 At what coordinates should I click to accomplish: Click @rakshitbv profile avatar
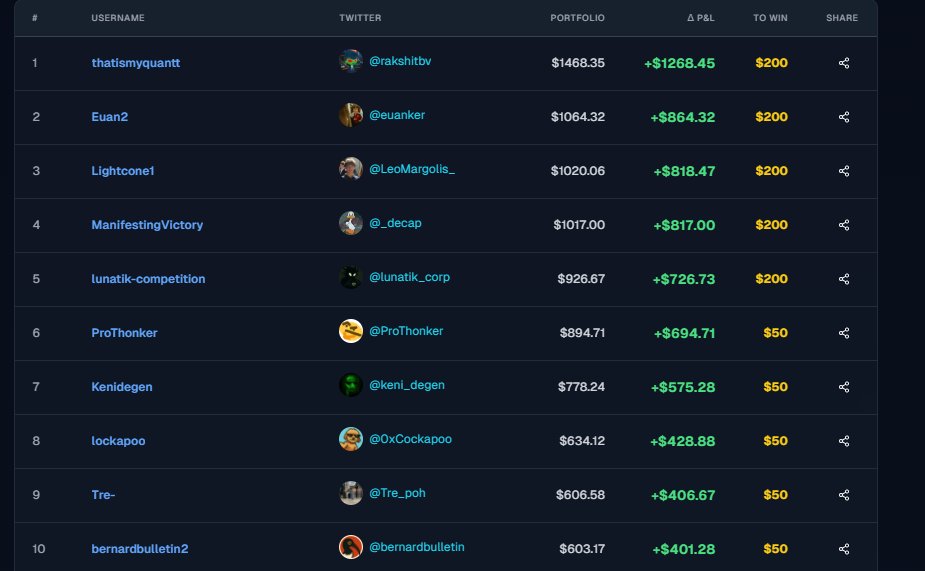tap(350, 61)
